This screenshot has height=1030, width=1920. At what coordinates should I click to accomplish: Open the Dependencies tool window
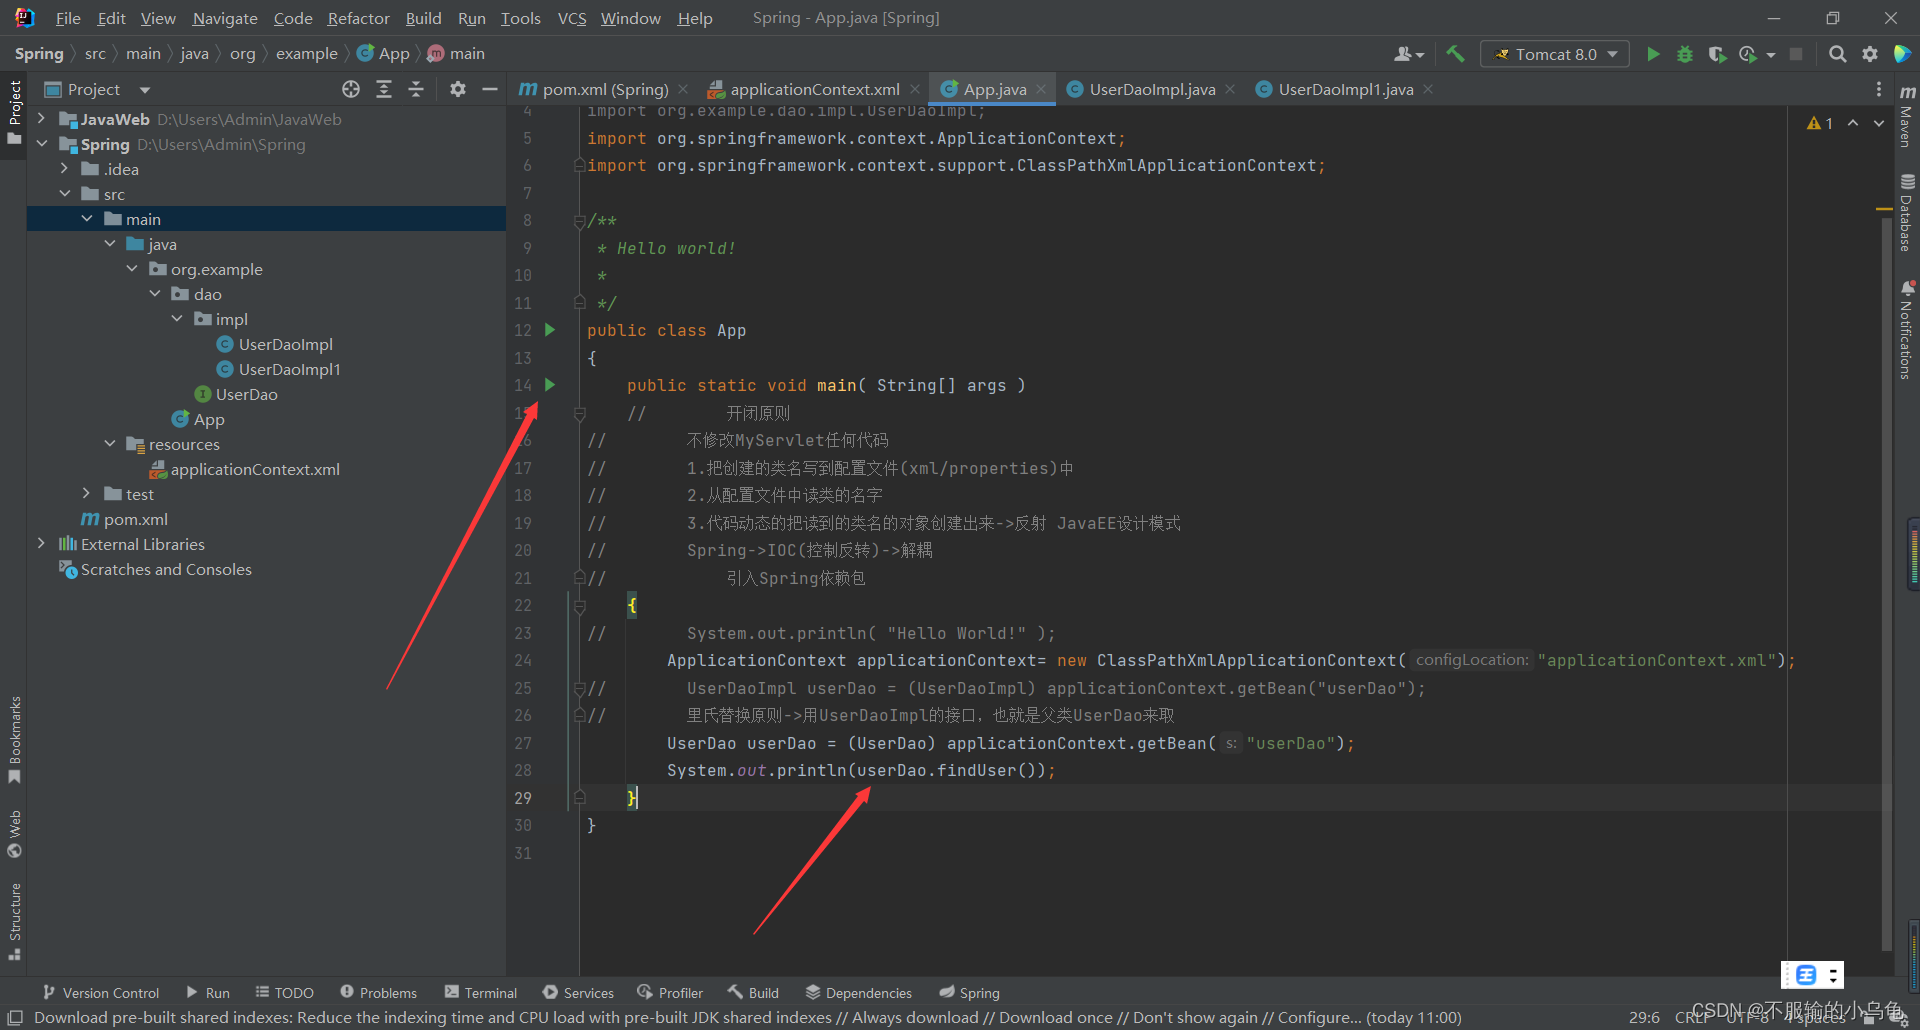859,993
